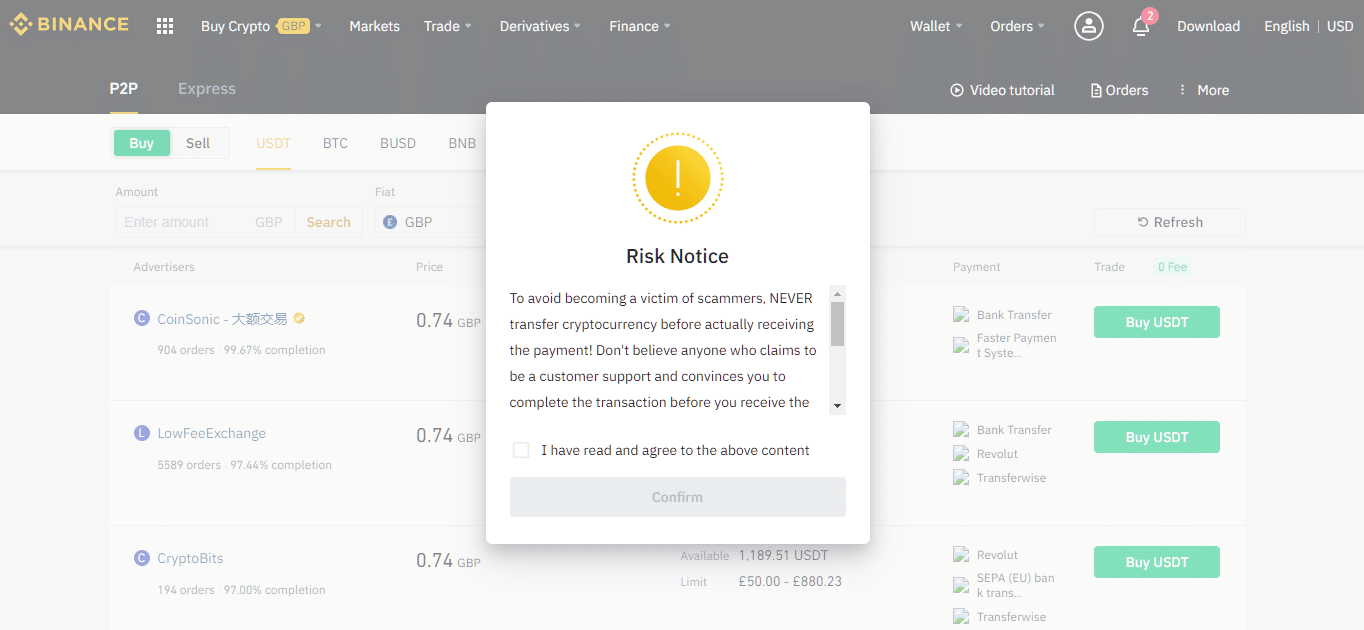The image size is (1364, 630).
Task: Expand the Finance dropdown menu
Action: coord(640,26)
